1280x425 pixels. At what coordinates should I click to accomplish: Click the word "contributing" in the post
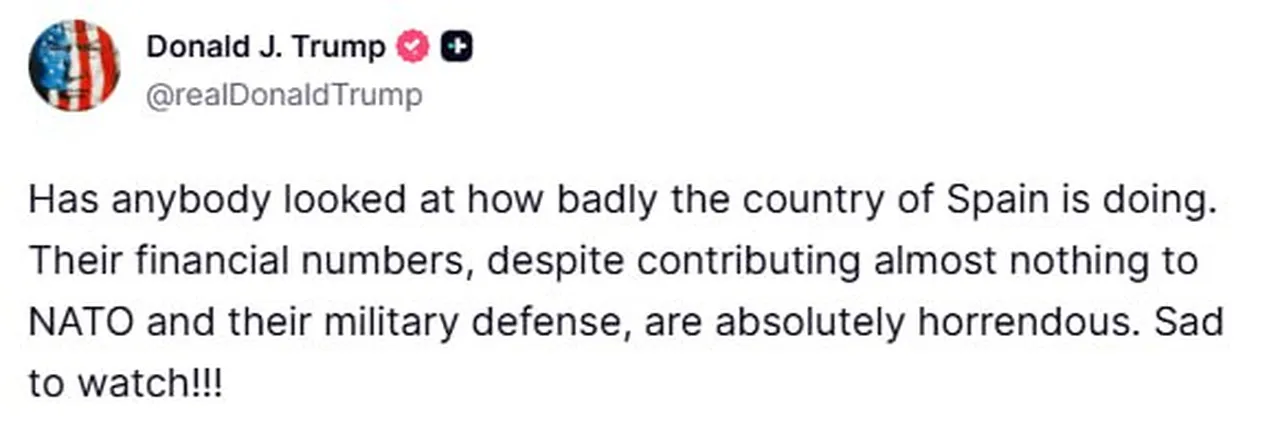click(745, 264)
